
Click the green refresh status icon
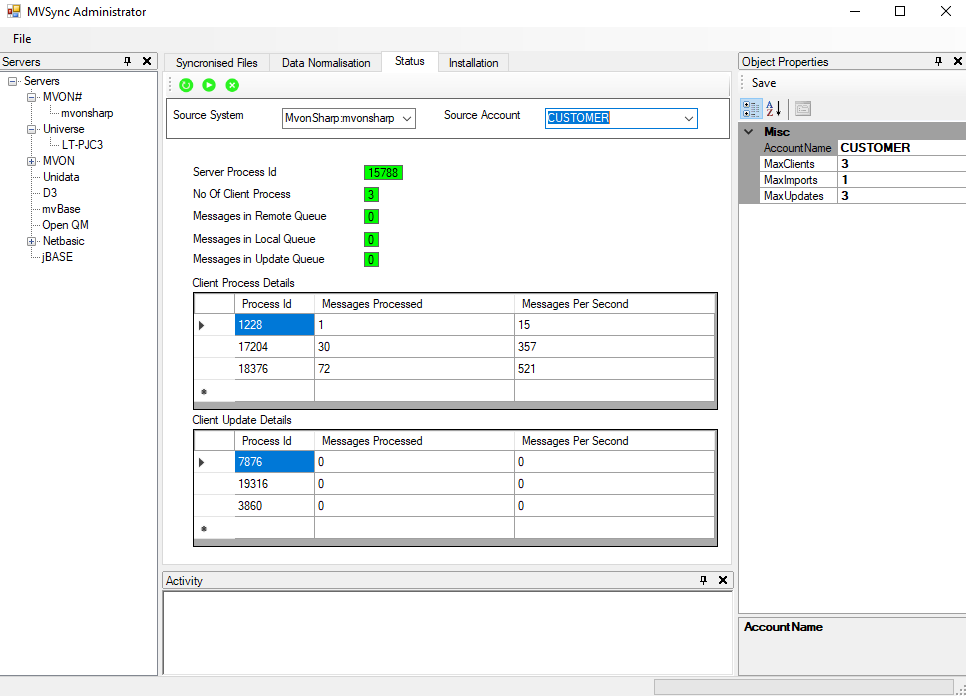coord(186,85)
